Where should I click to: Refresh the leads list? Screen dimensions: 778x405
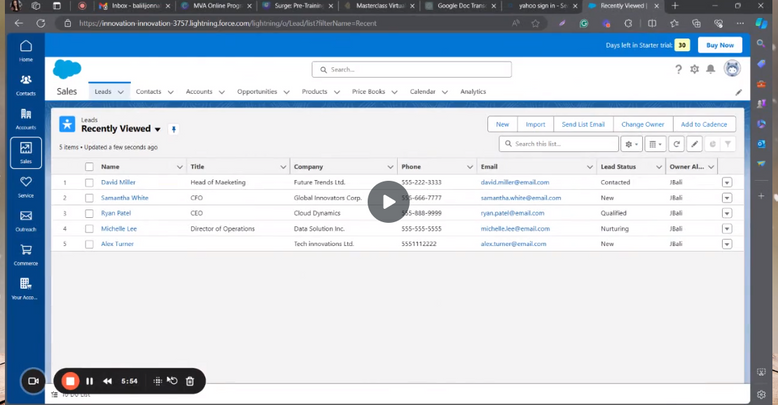point(676,144)
